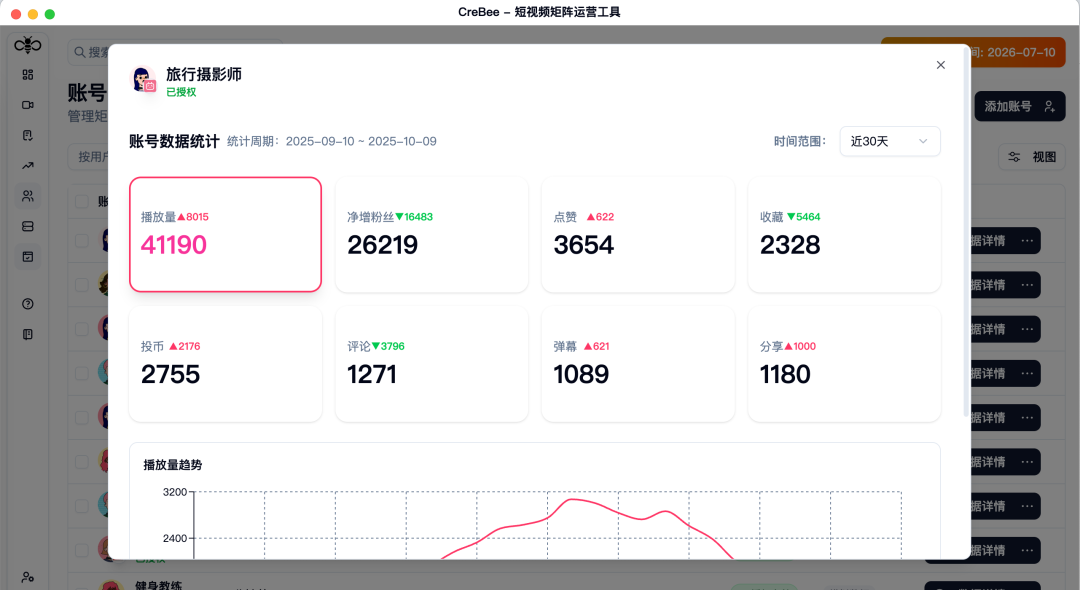Open the documentation book icon in sidebar
Screen dimensions: 1080x590
pos(28,335)
